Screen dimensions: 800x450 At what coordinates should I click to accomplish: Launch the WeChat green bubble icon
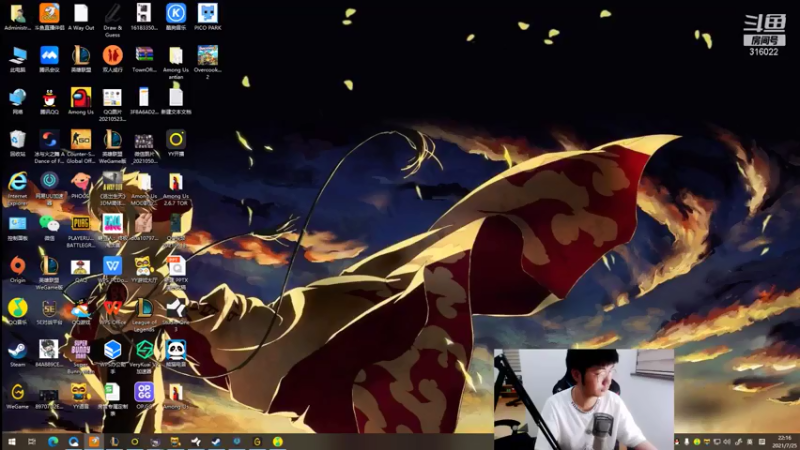tap(49, 224)
